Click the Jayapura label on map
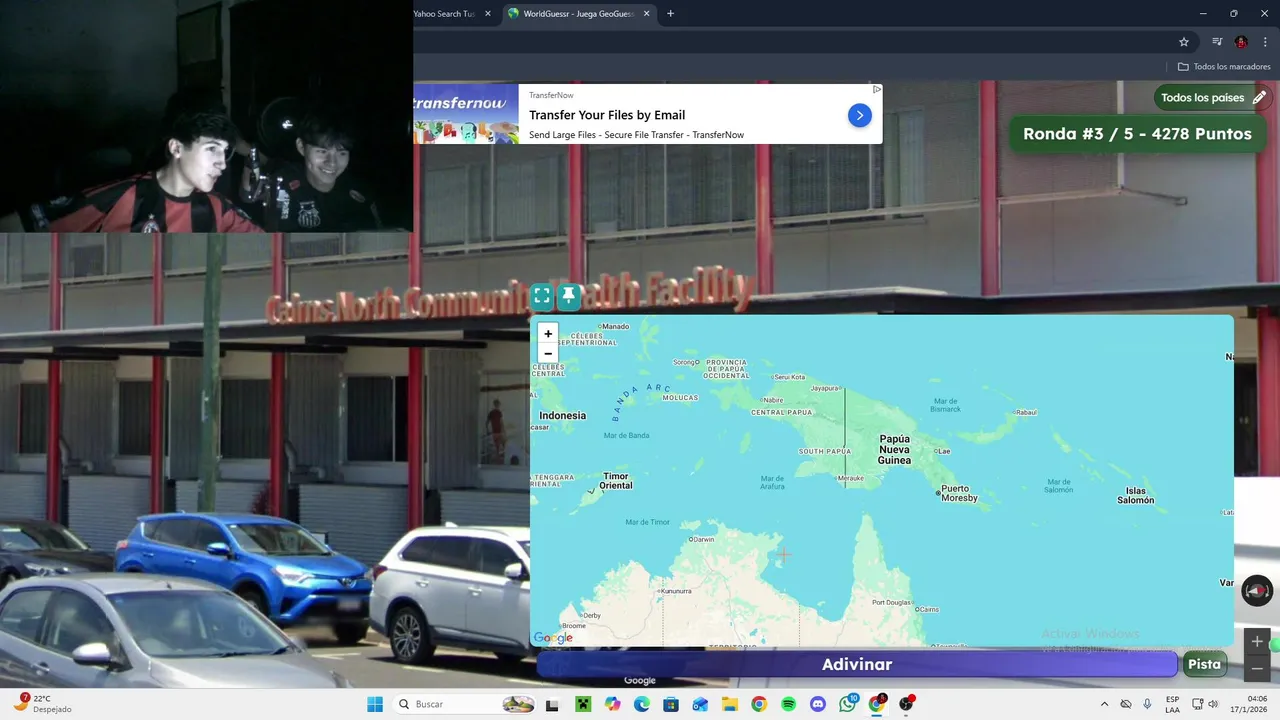Viewport: 1280px width, 720px height. tap(824, 388)
